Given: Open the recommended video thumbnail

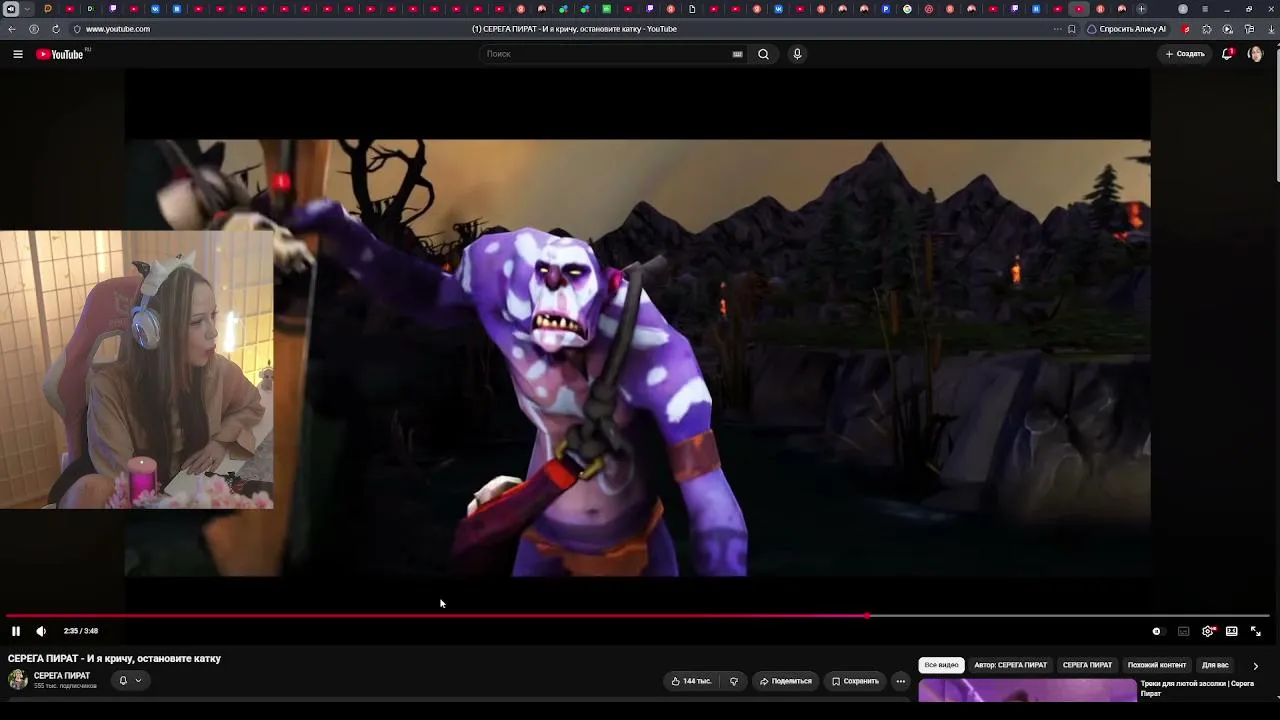Looking at the screenshot, I should (x=1028, y=690).
